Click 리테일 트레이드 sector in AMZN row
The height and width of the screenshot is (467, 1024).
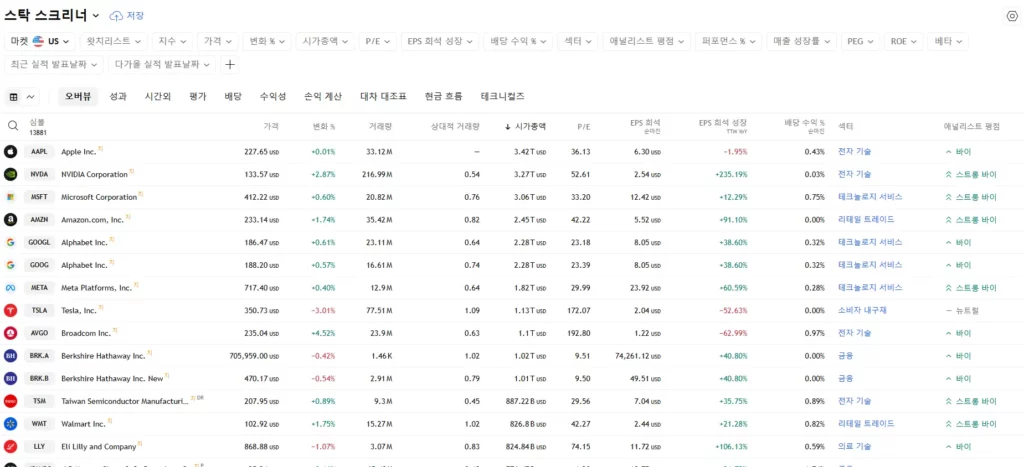[866, 219]
